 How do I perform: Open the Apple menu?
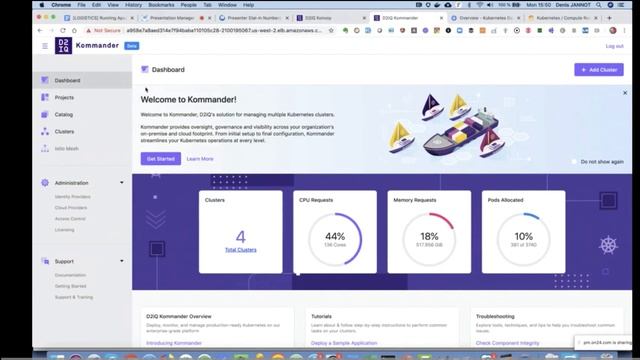(x=41, y=5)
